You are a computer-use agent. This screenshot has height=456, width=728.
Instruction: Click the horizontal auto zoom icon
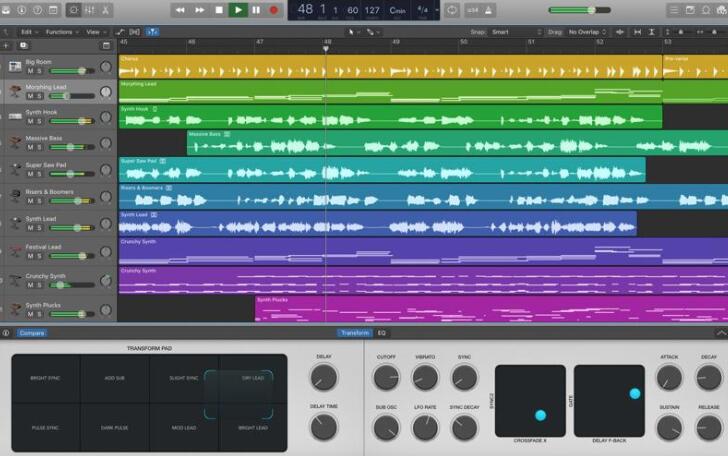click(637, 32)
